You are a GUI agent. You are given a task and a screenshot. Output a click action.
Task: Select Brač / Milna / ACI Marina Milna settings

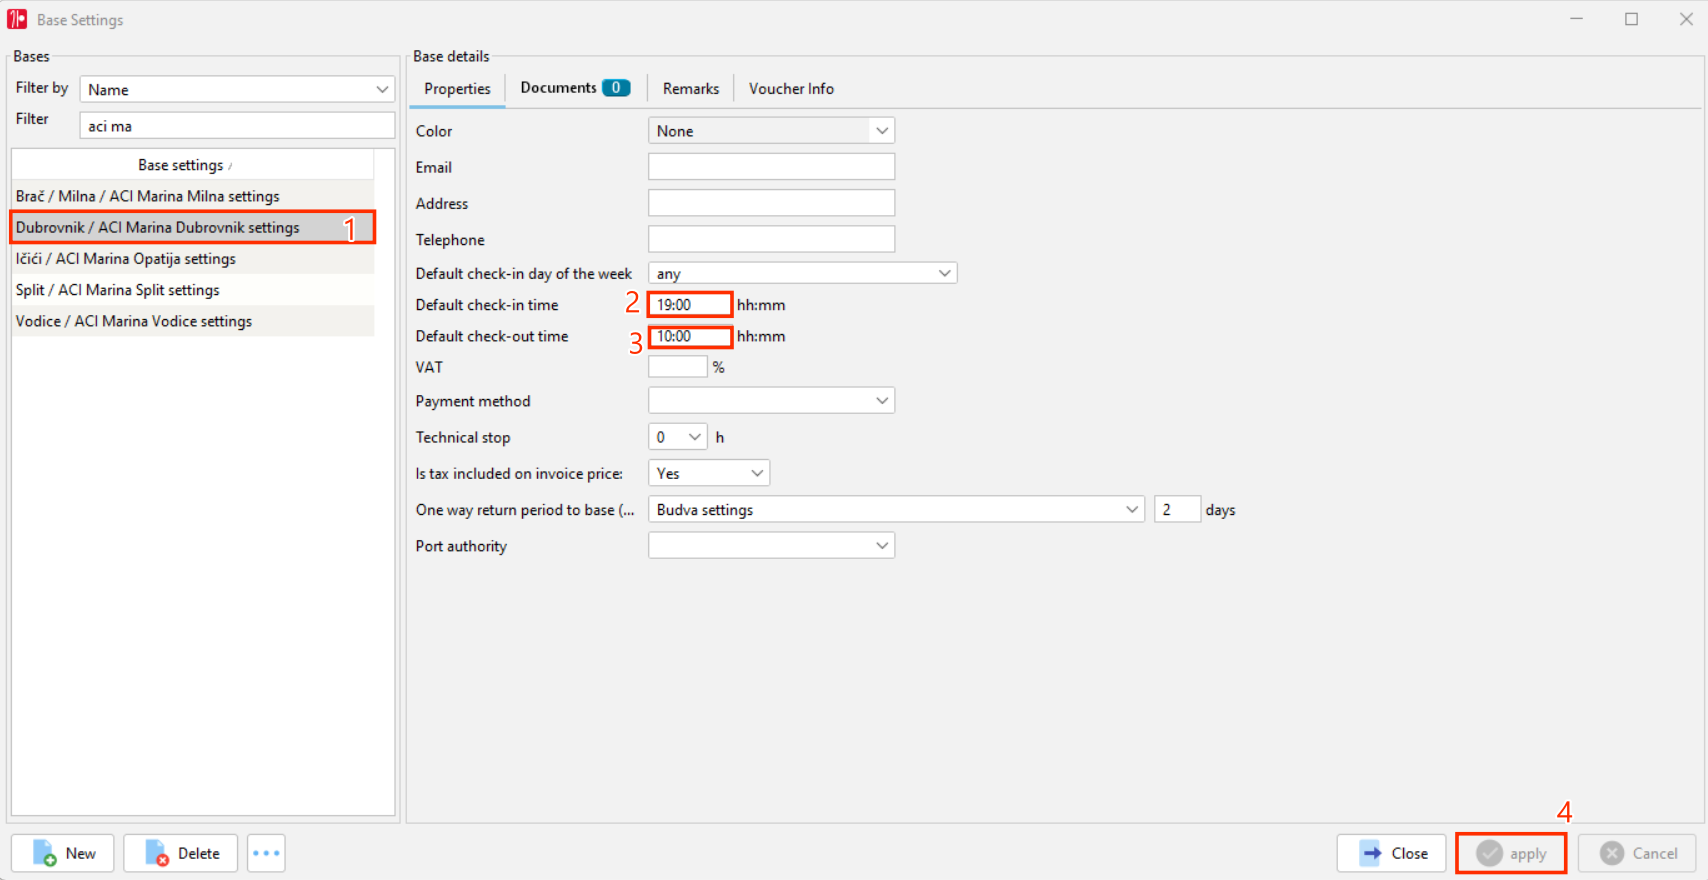pos(193,196)
